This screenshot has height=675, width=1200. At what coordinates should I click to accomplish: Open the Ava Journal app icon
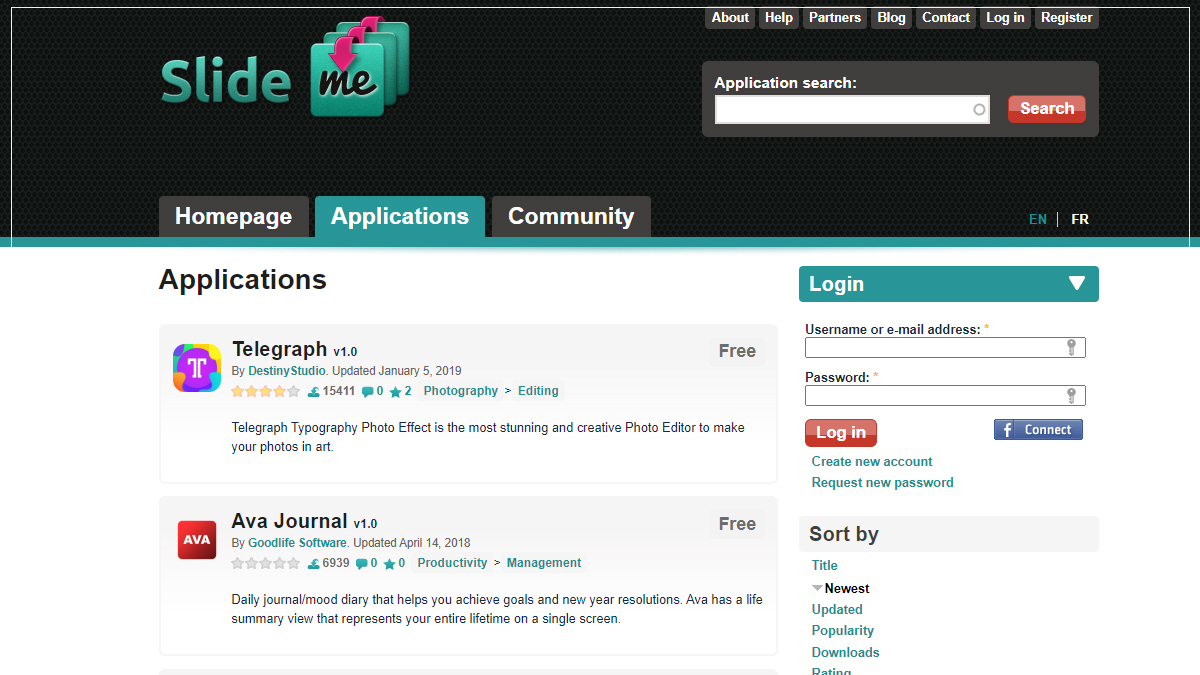(197, 540)
